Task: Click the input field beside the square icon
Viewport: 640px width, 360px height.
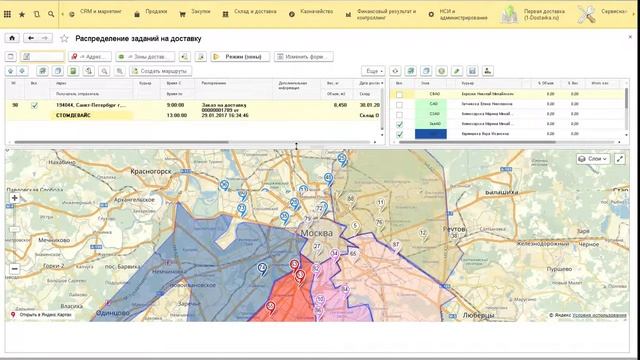Action: click(x=42, y=56)
